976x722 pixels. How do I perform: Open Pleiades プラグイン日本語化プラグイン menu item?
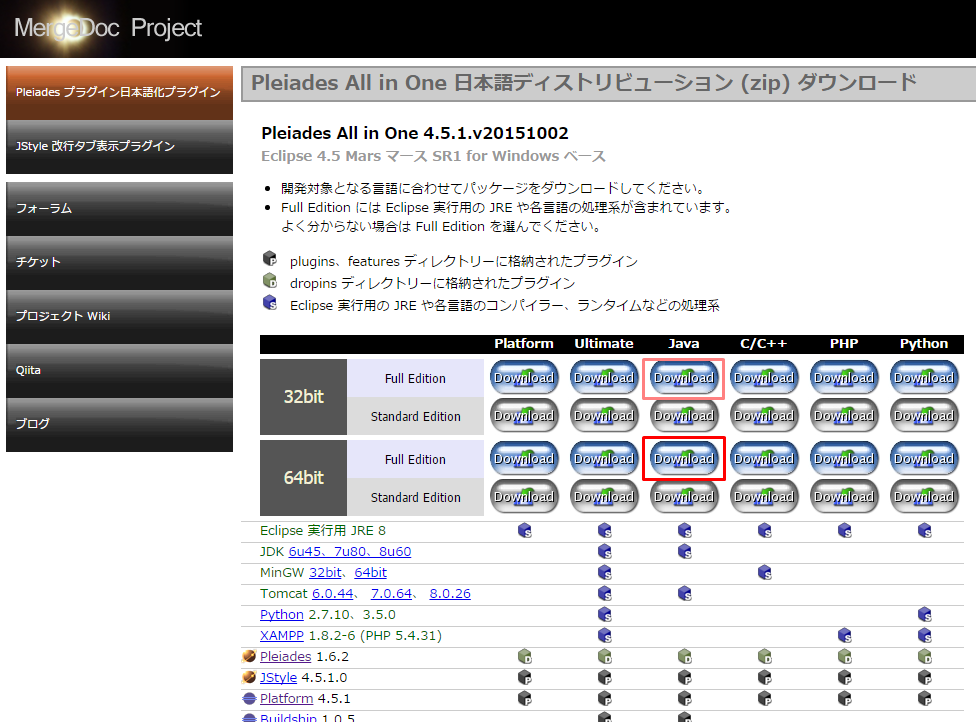coord(119,92)
